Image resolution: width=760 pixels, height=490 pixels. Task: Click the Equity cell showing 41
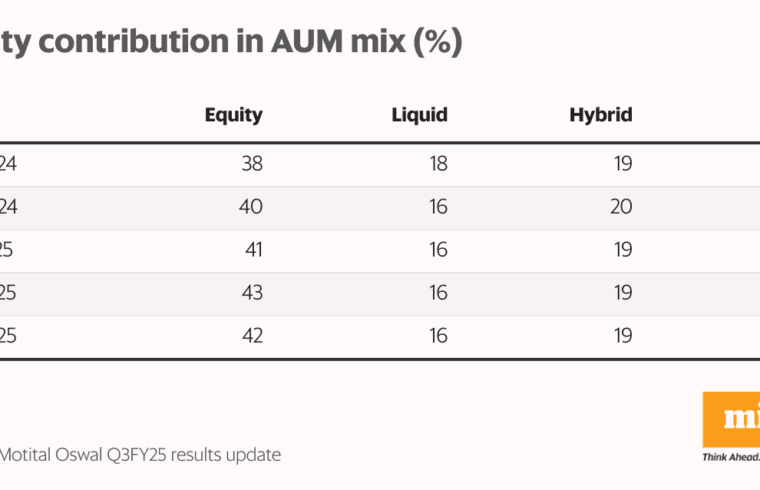pos(253,250)
